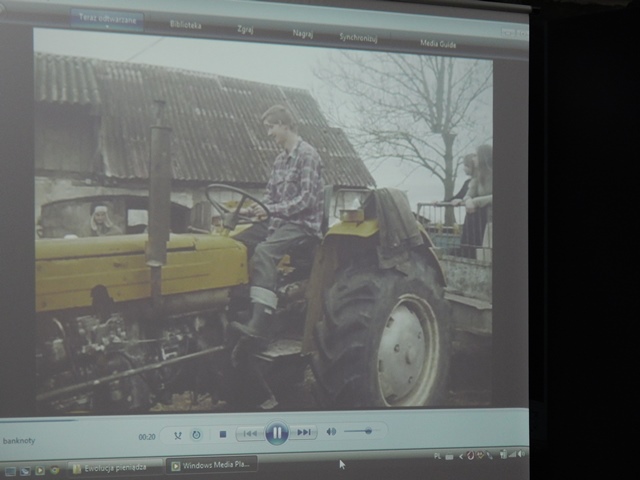Go to the previous track
The height and width of the screenshot is (480, 640).
pyautogui.click(x=250, y=433)
